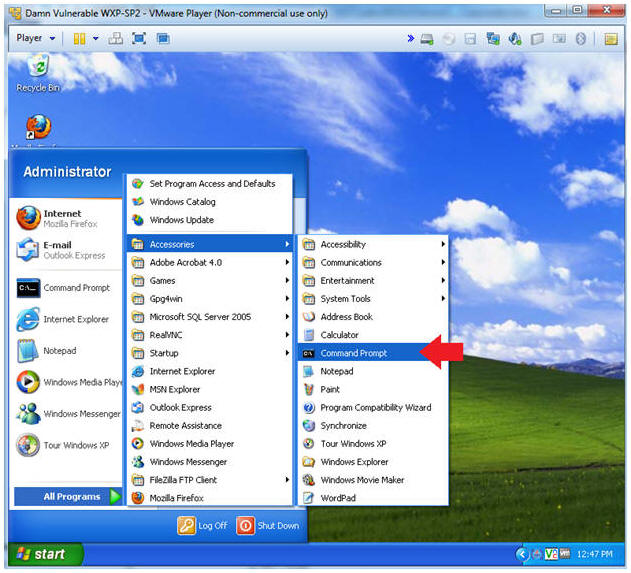631x573 pixels.
Task: Click the hard disk device icon in VMware toolbar
Action: pyautogui.click(x=427, y=39)
